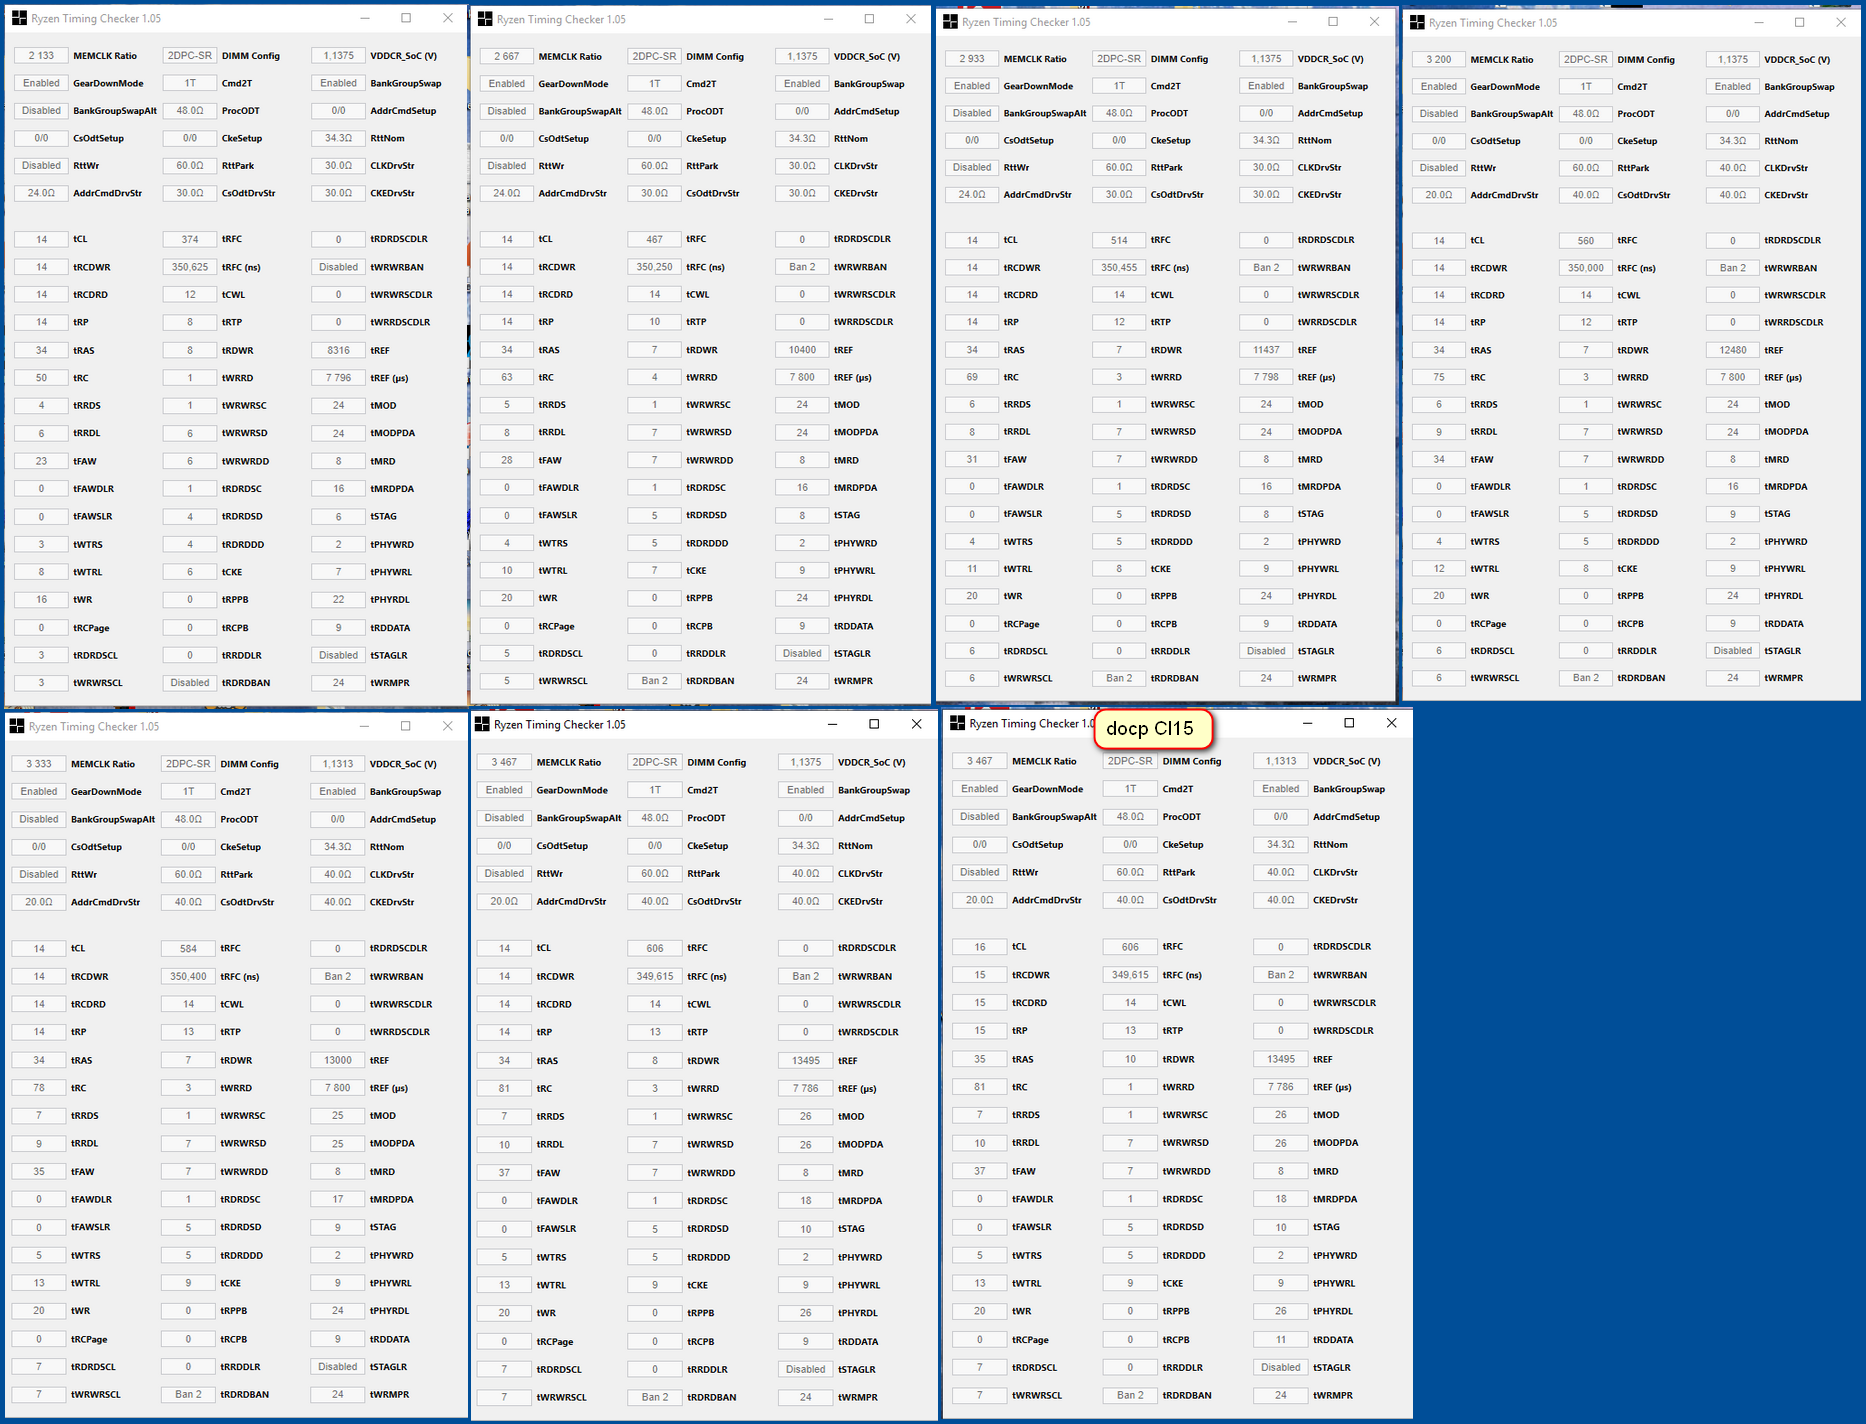Click the tRFC value 467
Screen dimensions: 1866x1424
pos(655,240)
